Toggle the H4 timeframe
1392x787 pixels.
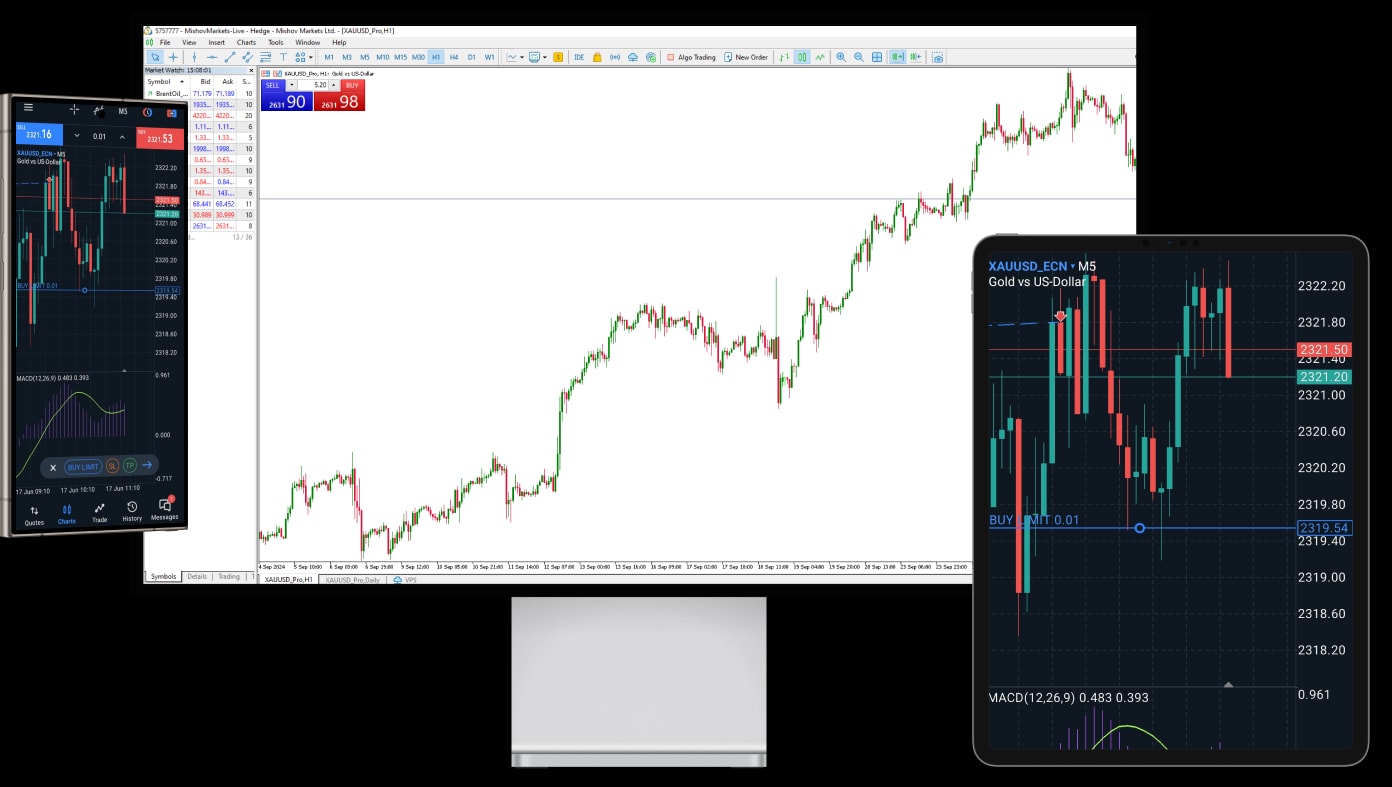tap(454, 57)
